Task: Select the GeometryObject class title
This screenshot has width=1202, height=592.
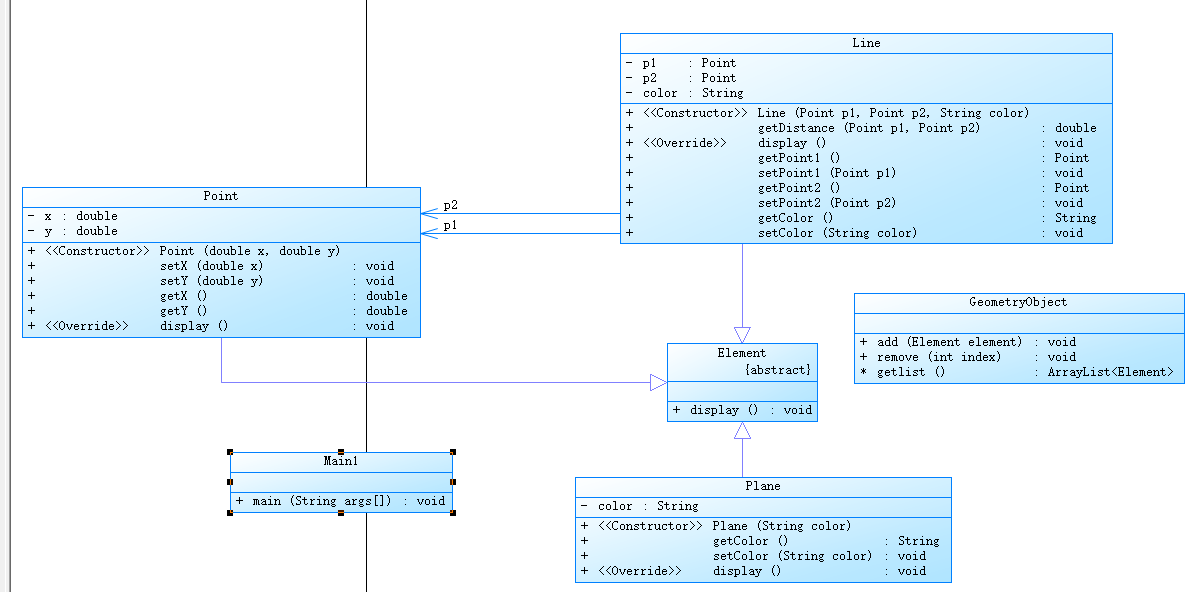Action: pyautogui.click(x=1018, y=302)
